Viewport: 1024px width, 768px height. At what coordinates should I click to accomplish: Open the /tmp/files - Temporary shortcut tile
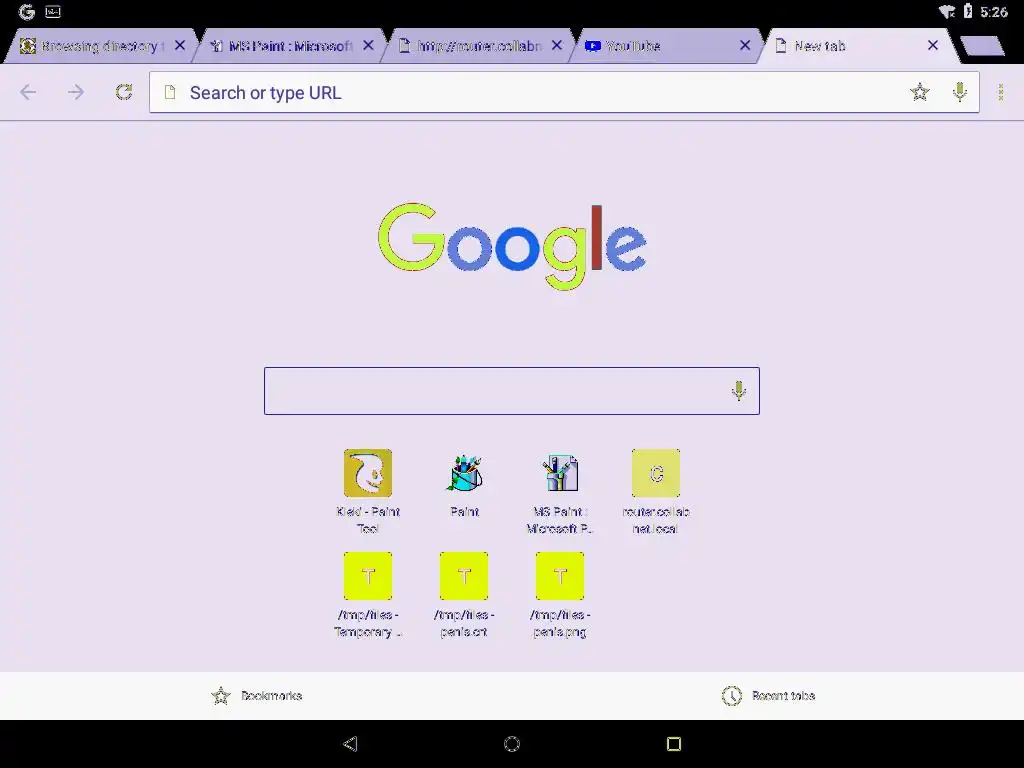click(x=368, y=595)
